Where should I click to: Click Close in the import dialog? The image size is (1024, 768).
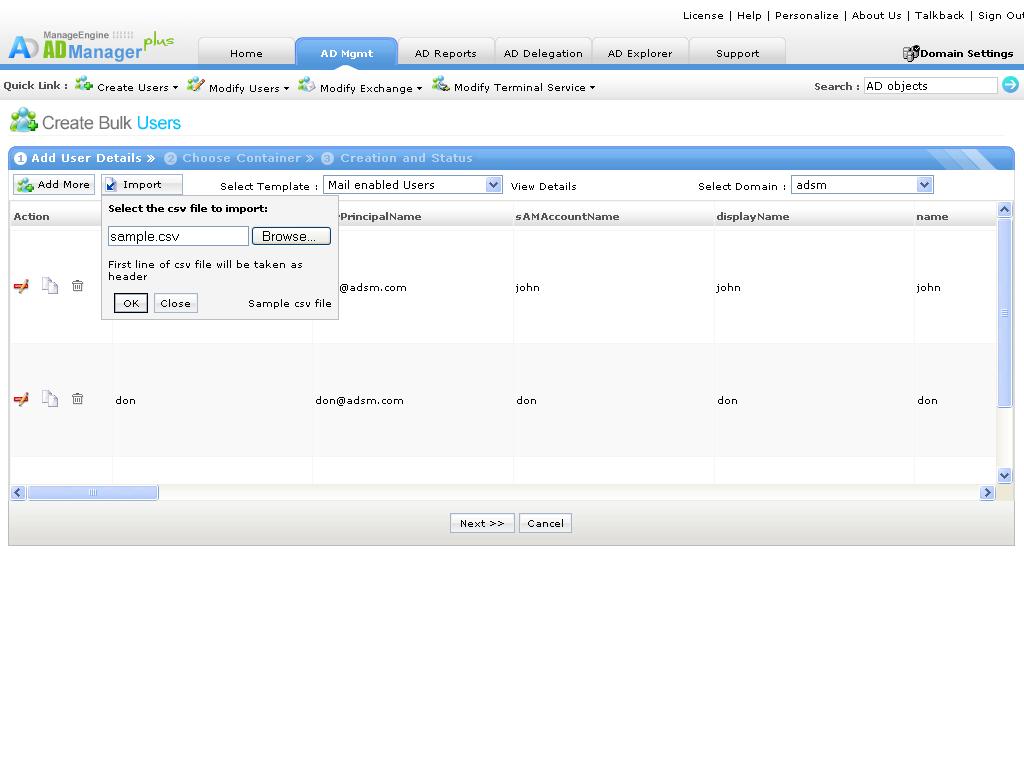point(176,303)
